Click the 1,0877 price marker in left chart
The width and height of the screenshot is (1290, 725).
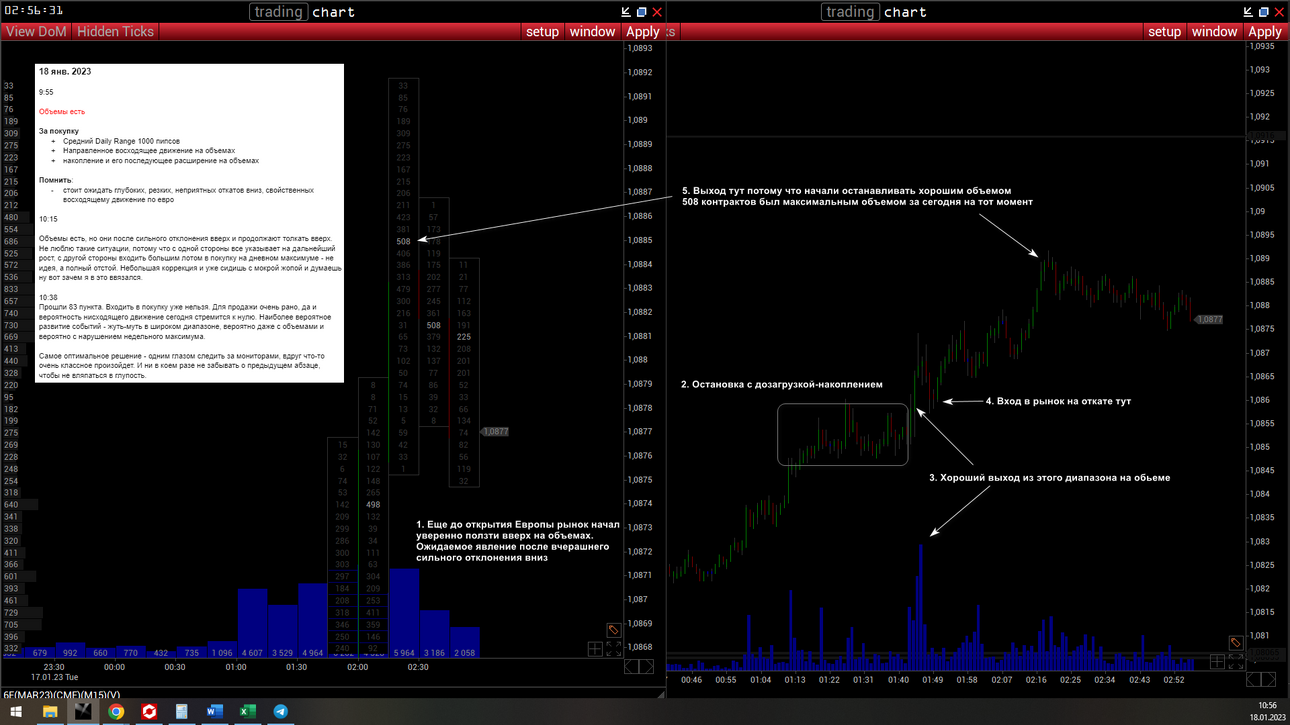pos(497,431)
